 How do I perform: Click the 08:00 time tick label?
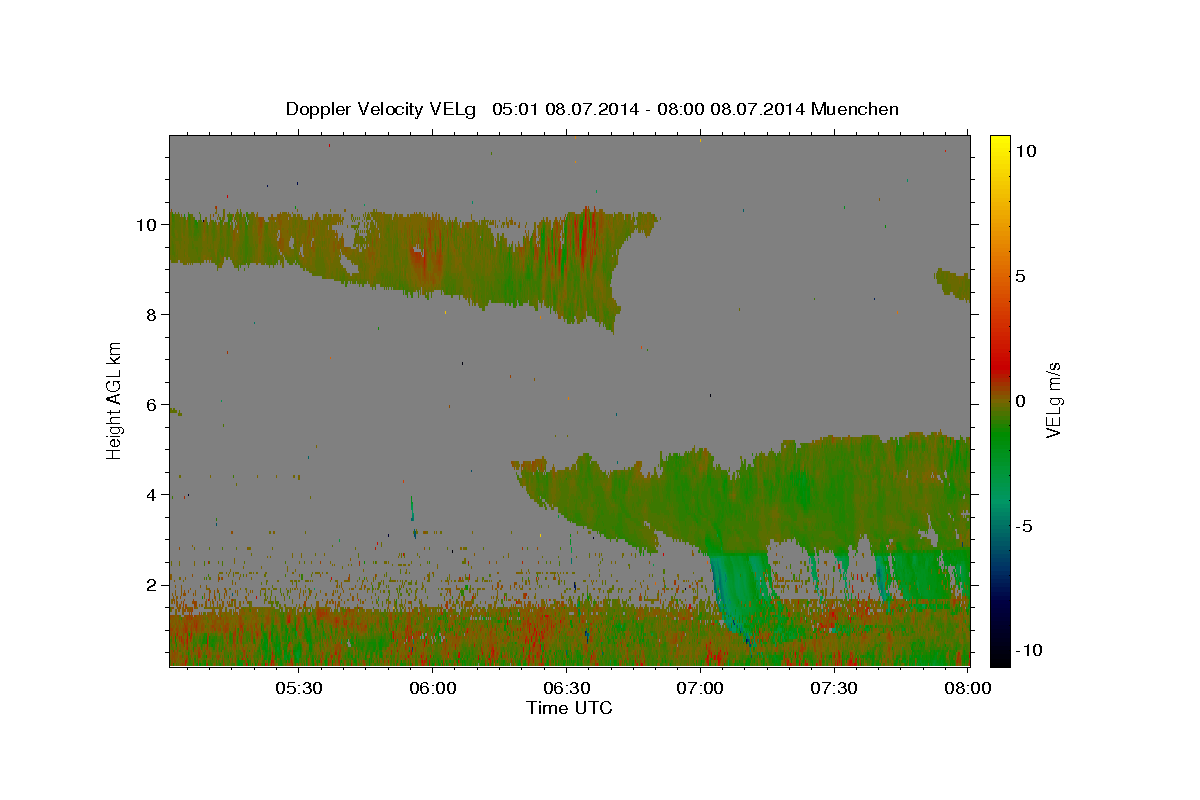click(x=968, y=688)
